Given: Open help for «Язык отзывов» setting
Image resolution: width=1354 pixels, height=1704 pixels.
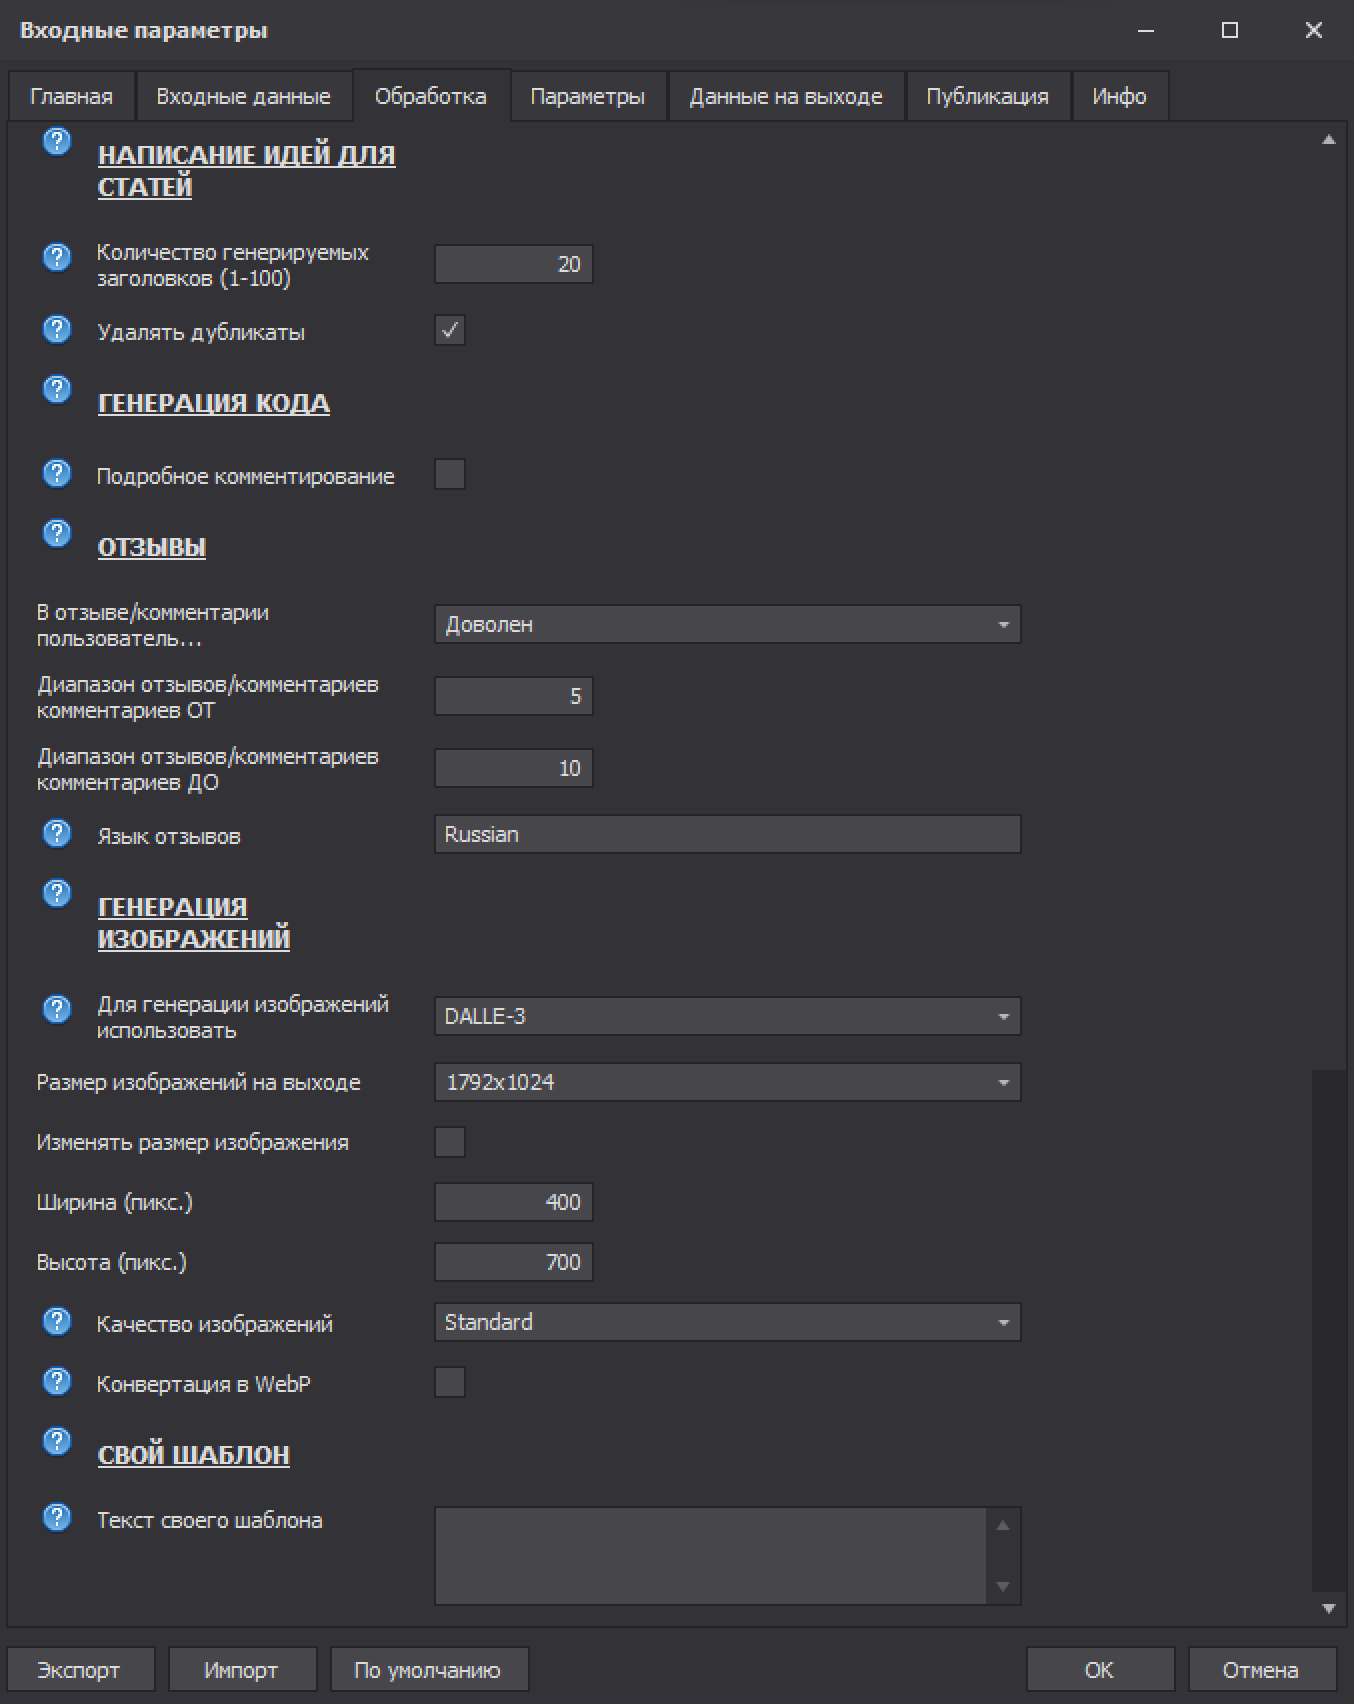Looking at the screenshot, I should point(57,833).
